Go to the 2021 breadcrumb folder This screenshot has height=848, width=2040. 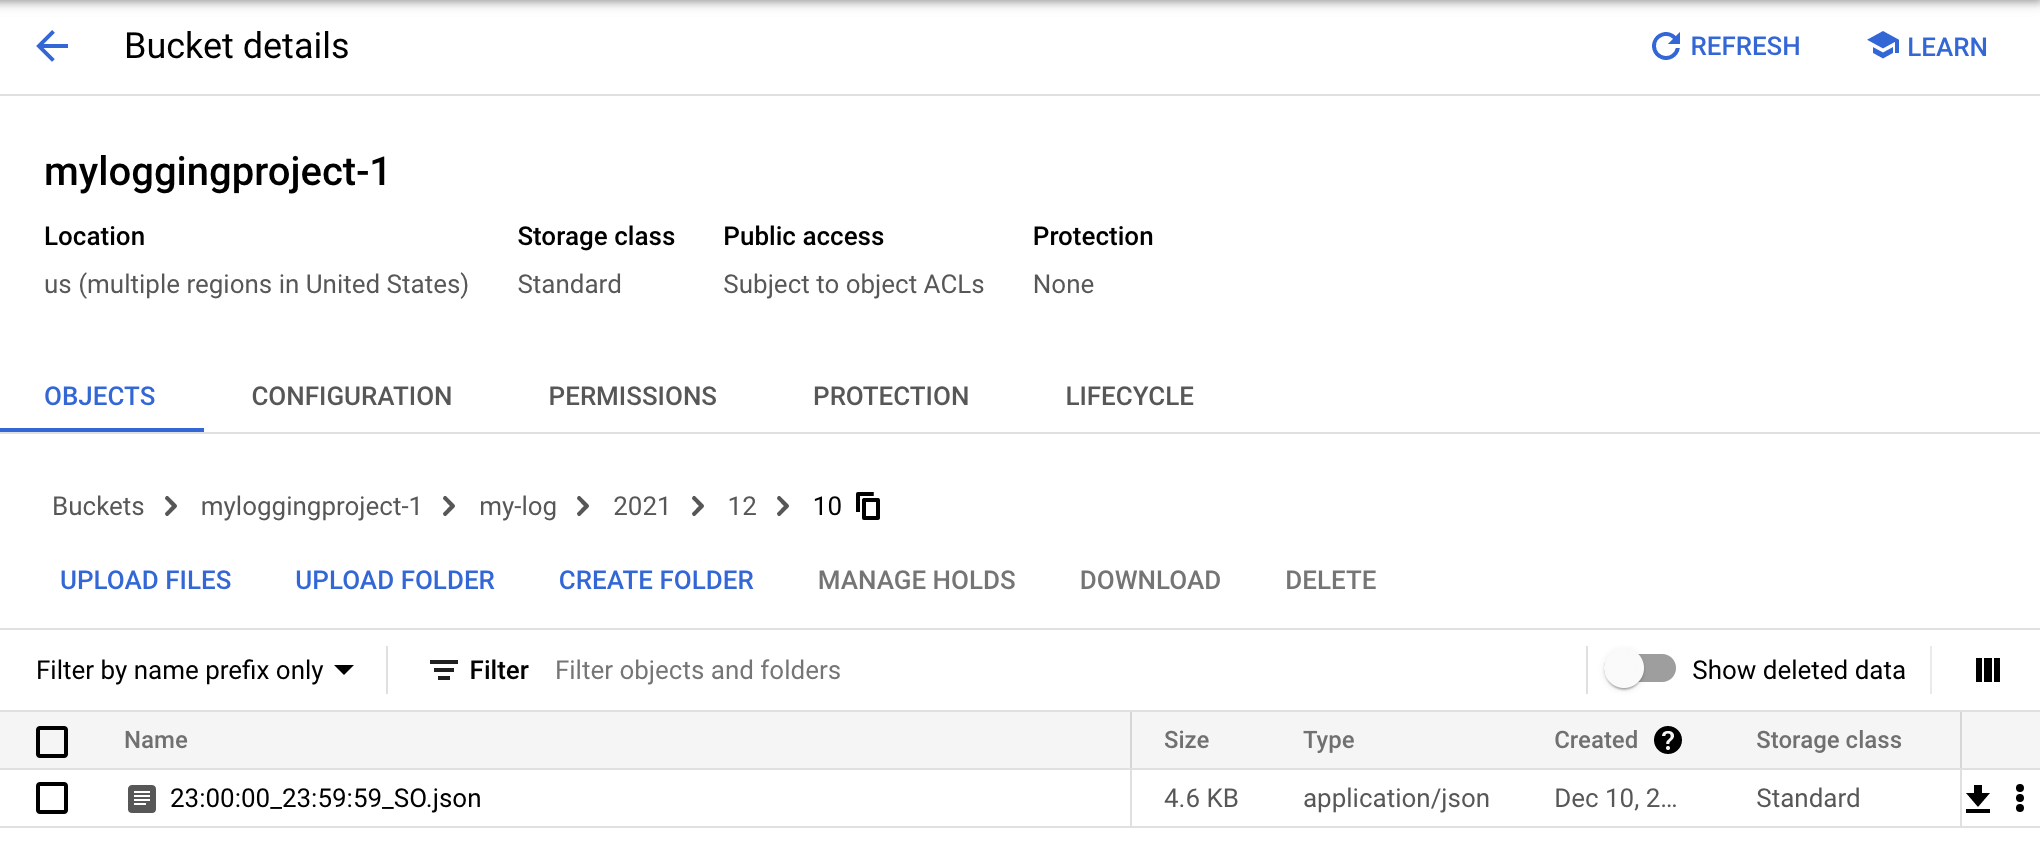[x=641, y=506]
